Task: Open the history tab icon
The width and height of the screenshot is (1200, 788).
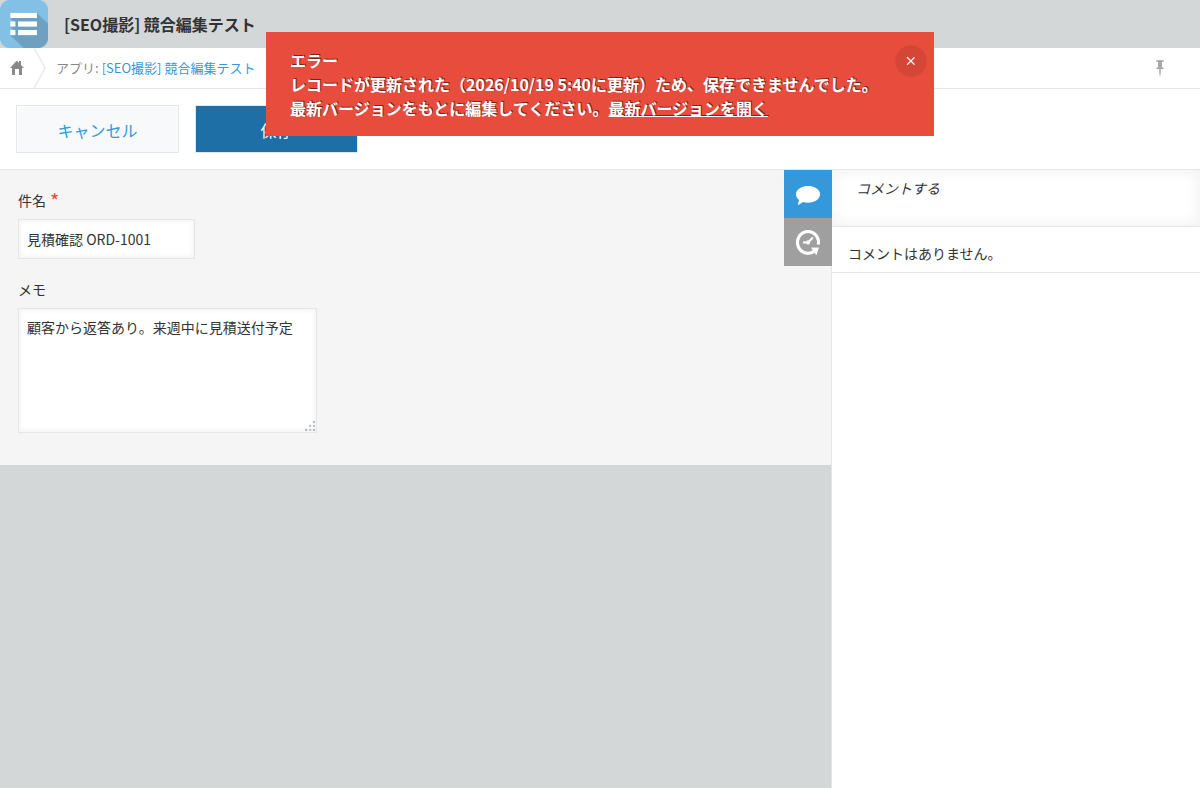Action: (808, 242)
